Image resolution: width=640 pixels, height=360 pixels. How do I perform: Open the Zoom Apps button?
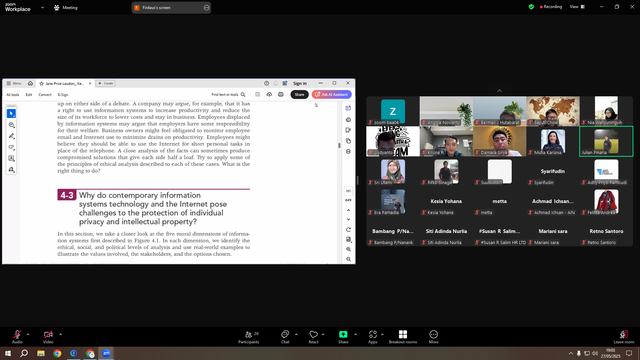pyautogui.click(x=373, y=337)
